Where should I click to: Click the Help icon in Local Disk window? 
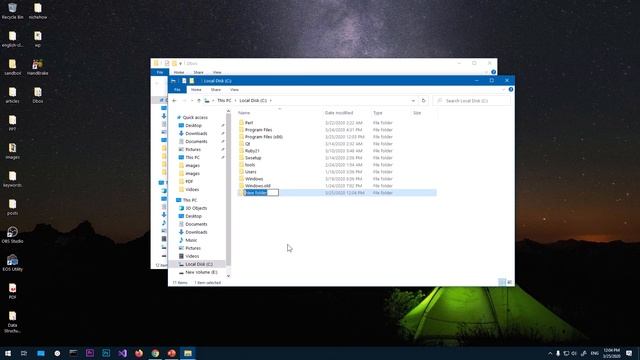pos(511,89)
